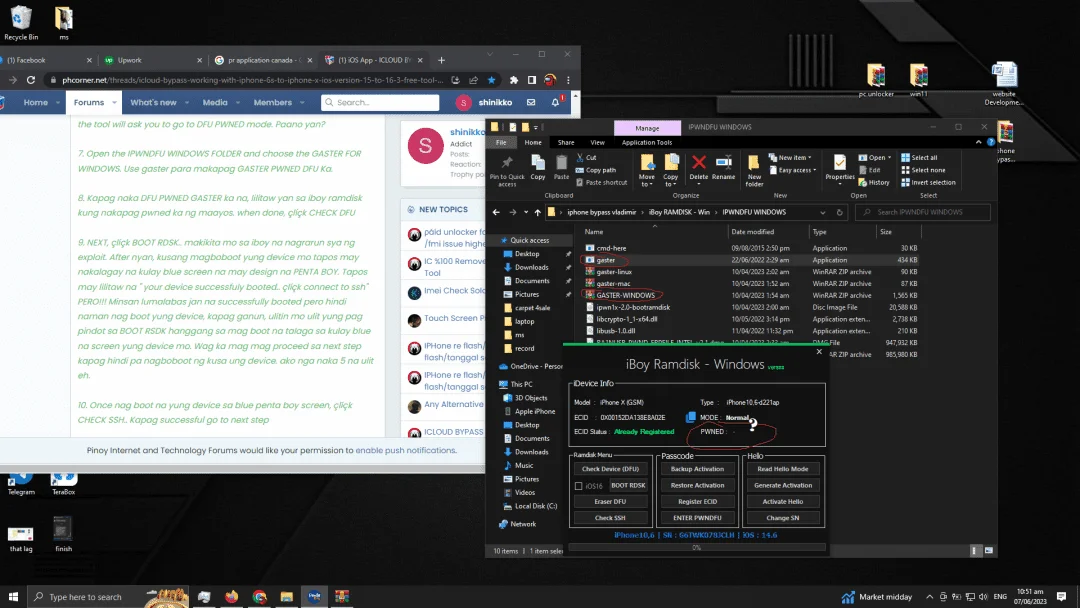Viewport: 1080px width, 608px height.
Task: Click Explorer Back navigation arrow
Action: point(496,212)
